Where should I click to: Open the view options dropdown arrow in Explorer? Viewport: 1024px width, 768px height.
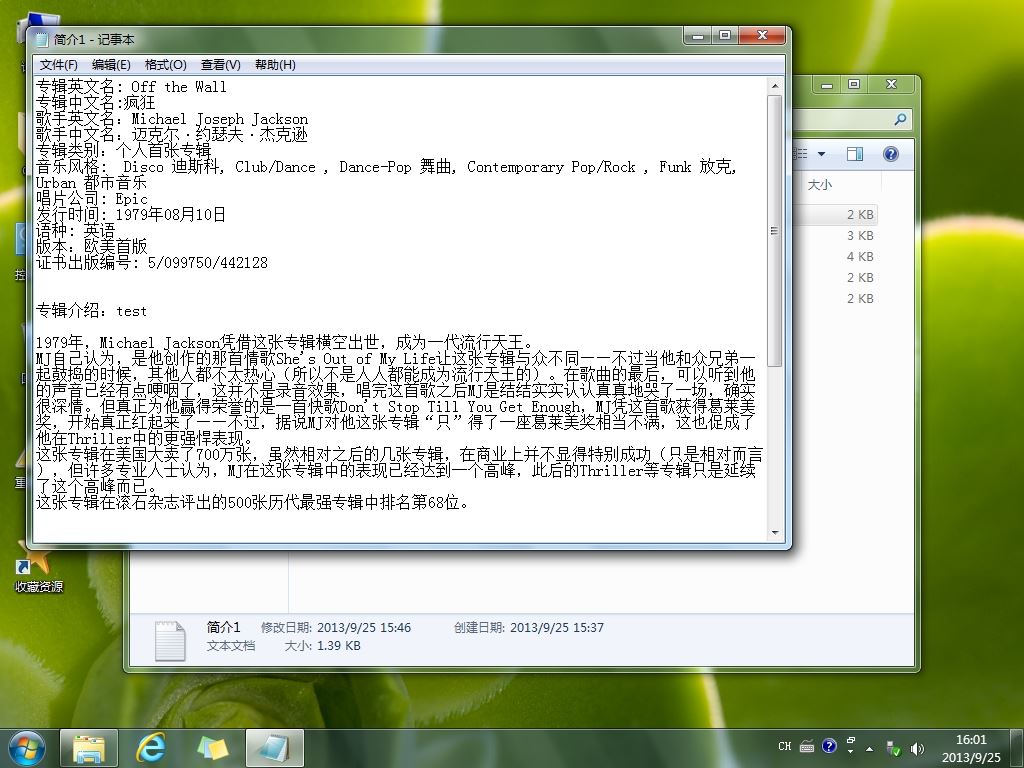[822, 154]
